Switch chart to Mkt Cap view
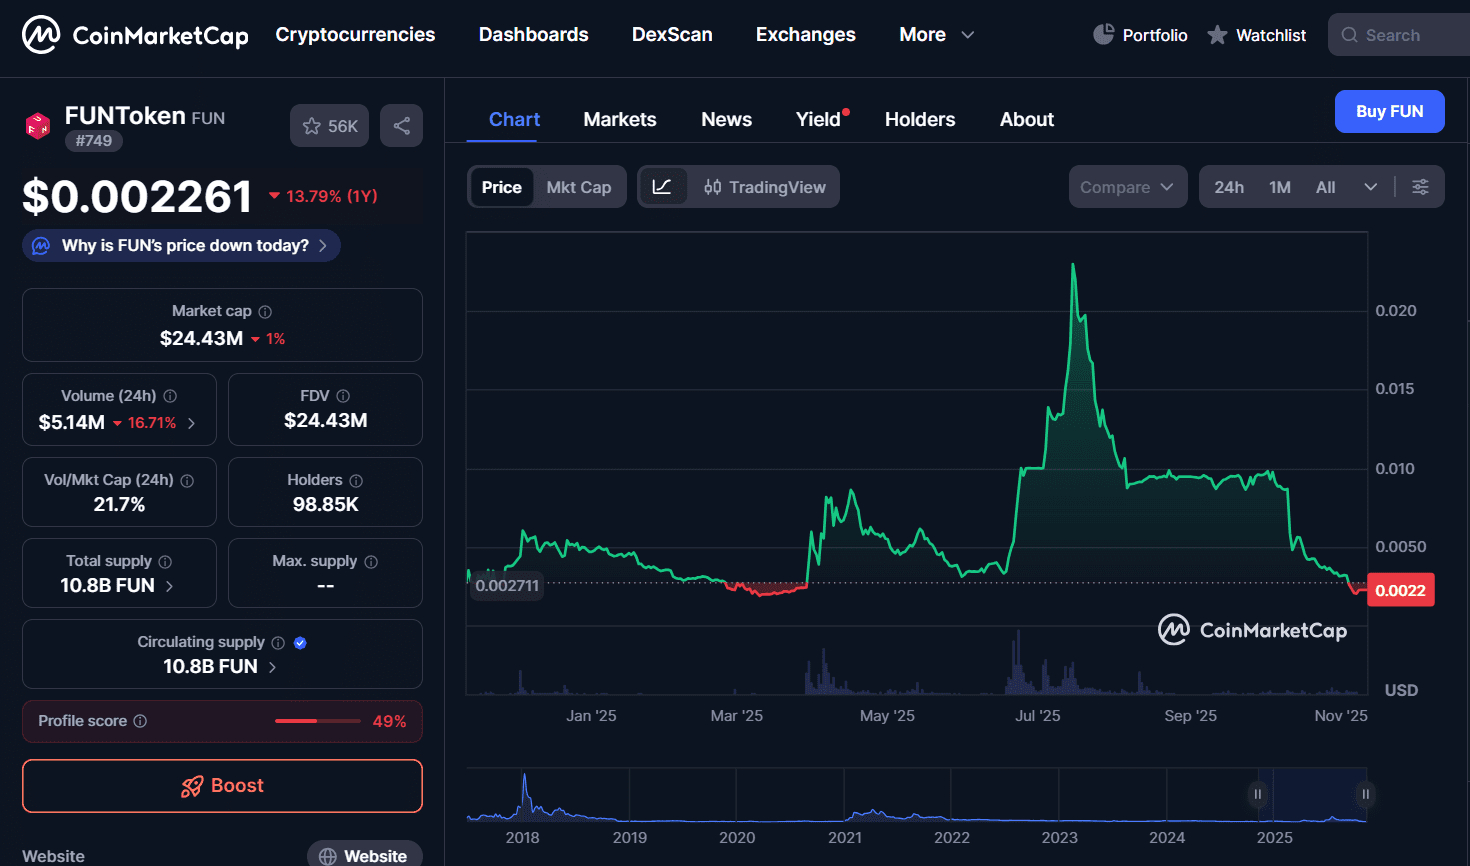The image size is (1470, 866). point(578,187)
